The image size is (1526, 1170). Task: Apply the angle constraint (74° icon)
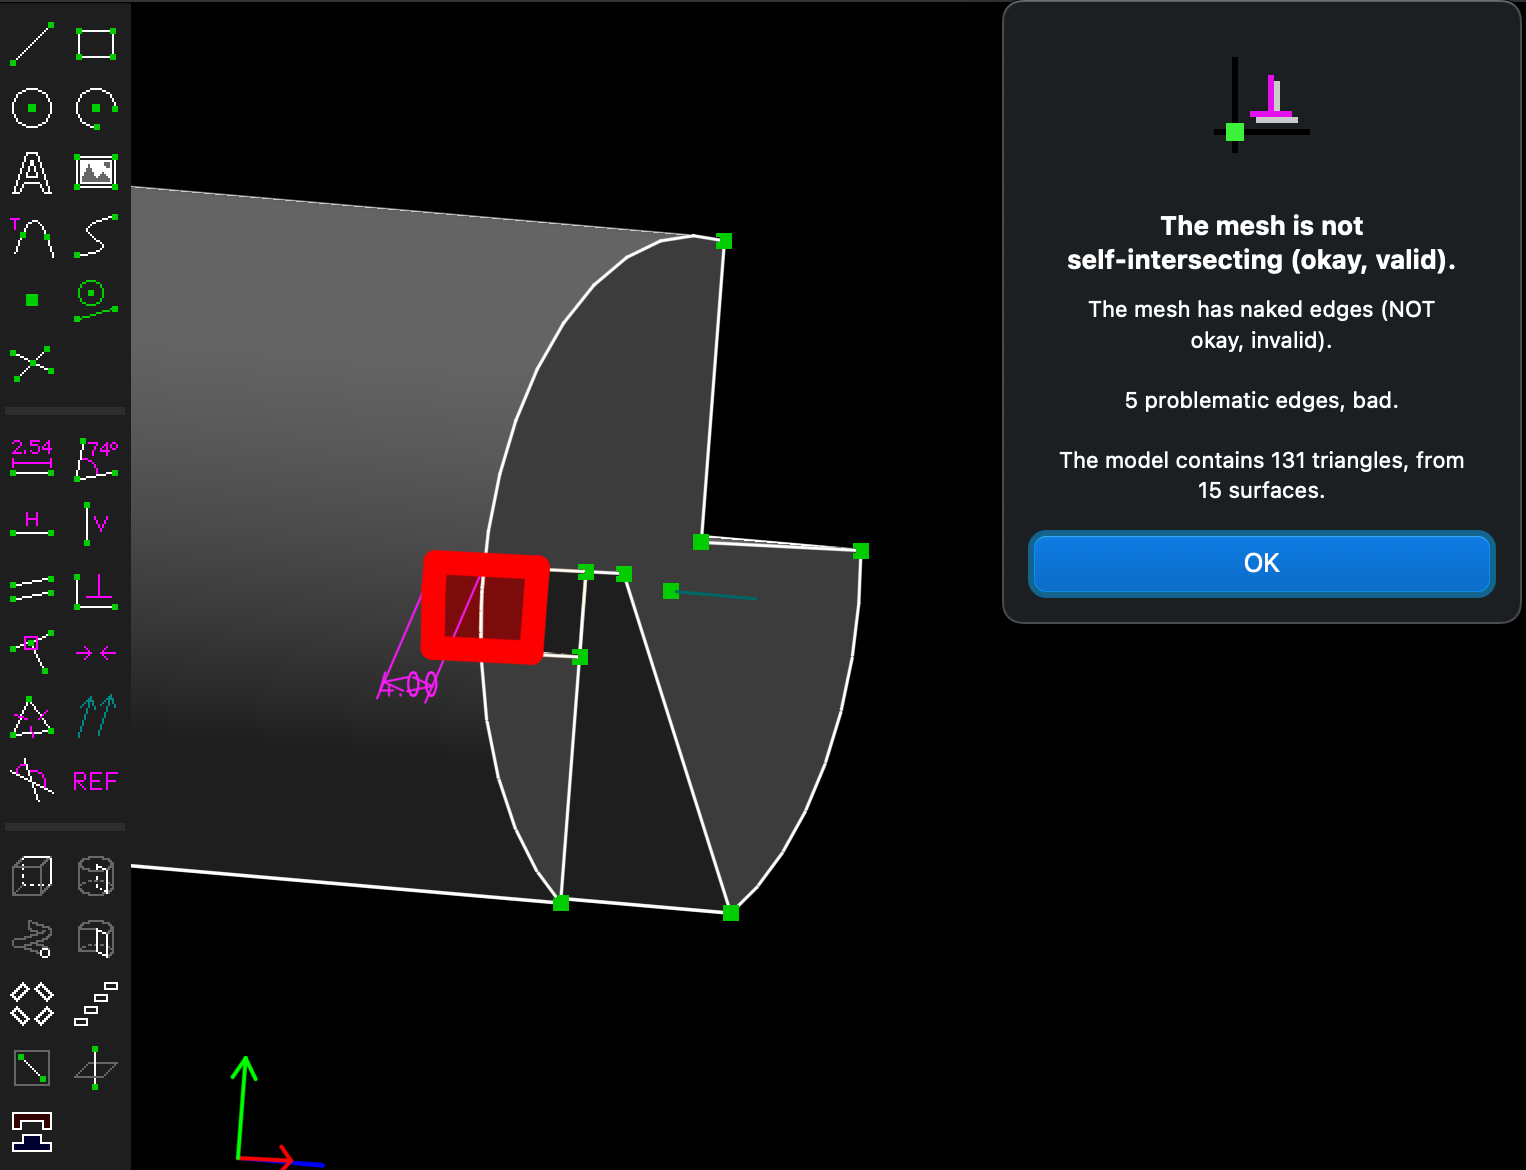(96, 458)
